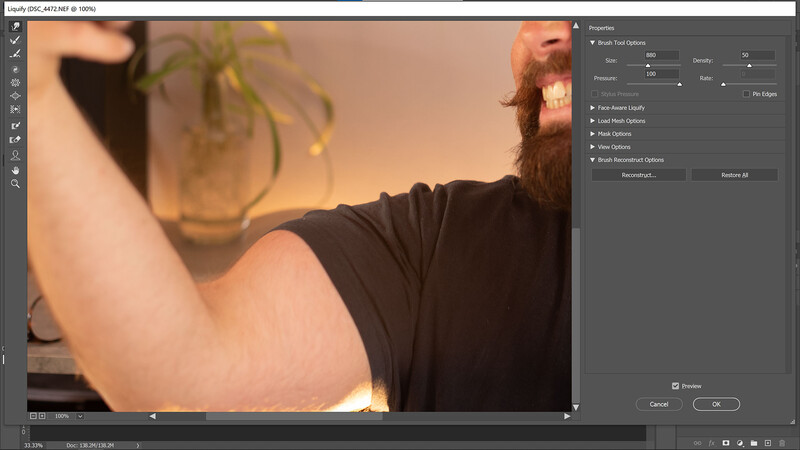Collapse the Brush Tool Options section
The image size is (800, 450).
(592, 43)
